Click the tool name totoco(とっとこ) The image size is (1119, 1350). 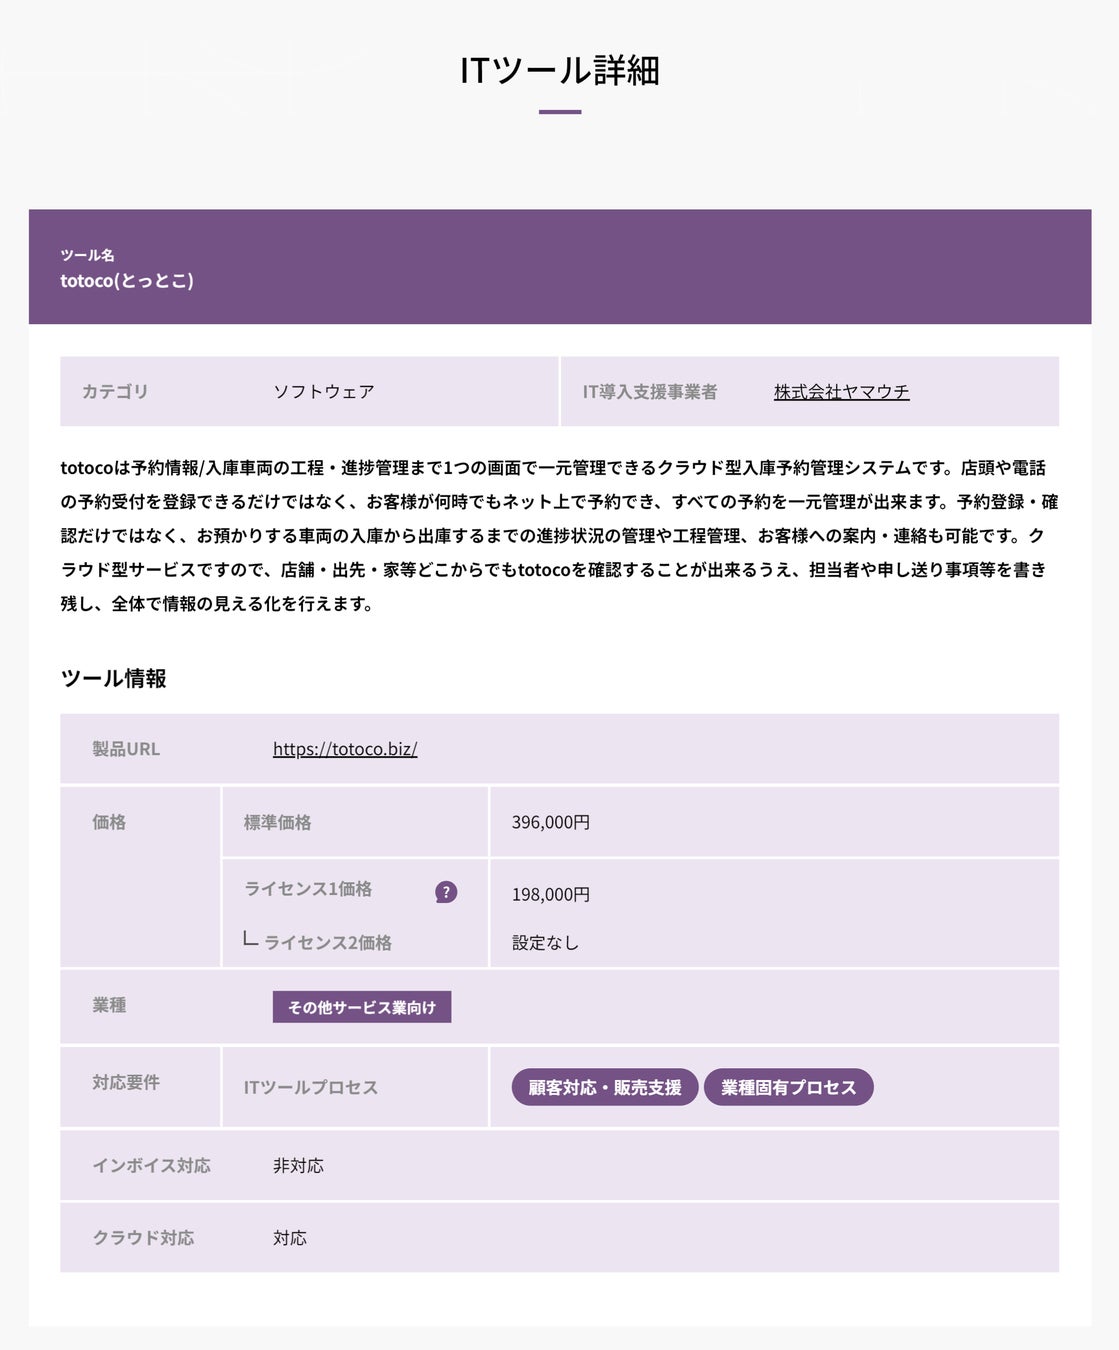[127, 281]
